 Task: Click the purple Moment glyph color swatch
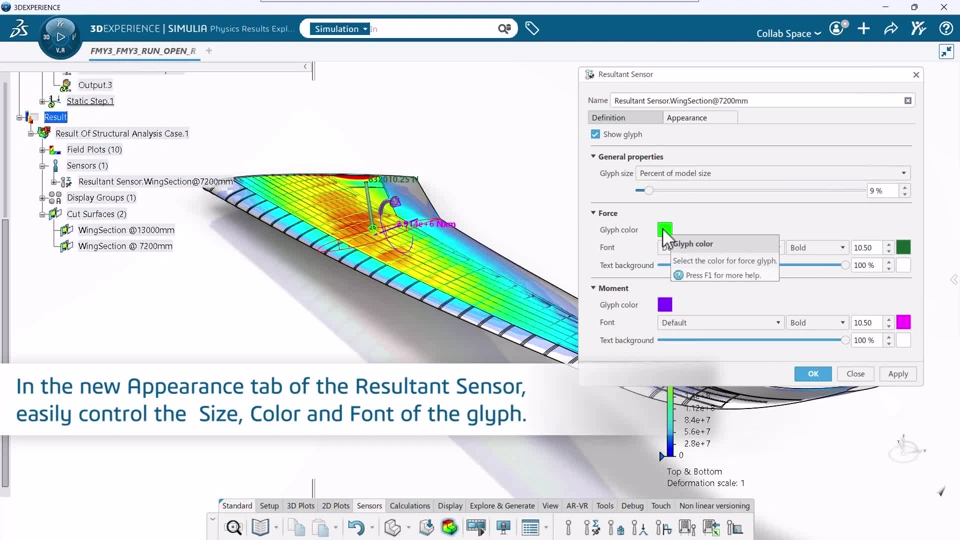665,305
